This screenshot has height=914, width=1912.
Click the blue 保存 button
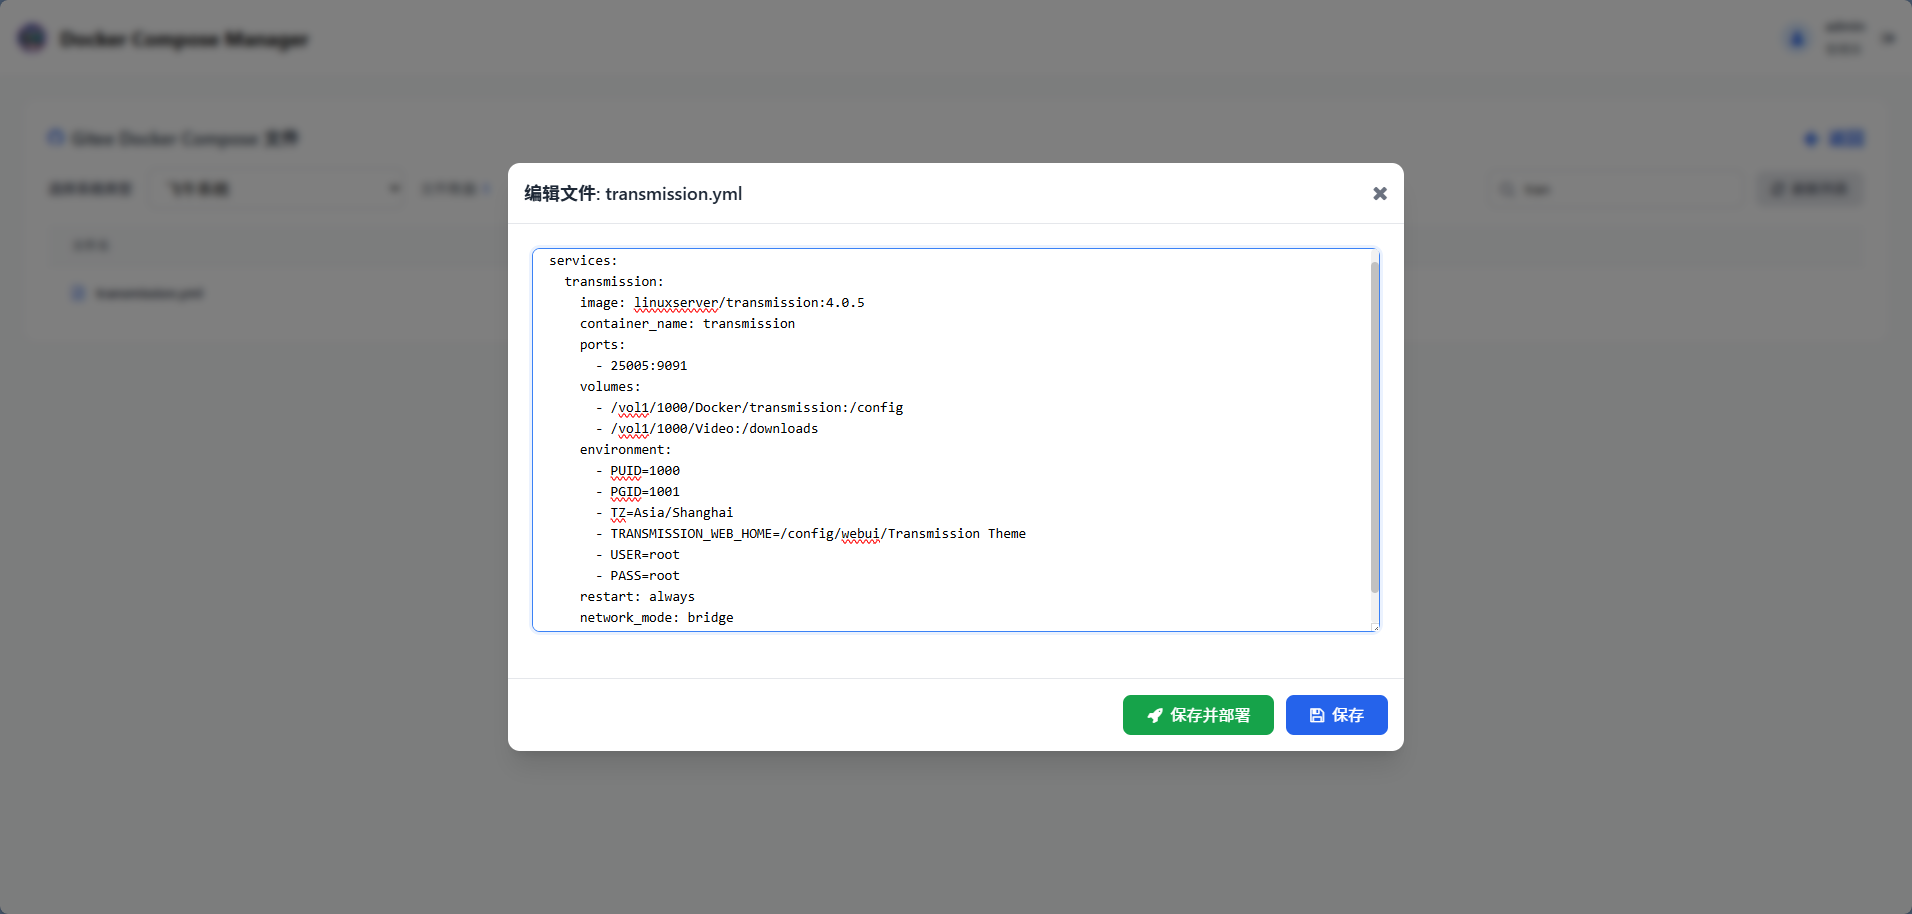coord(1336,715)
